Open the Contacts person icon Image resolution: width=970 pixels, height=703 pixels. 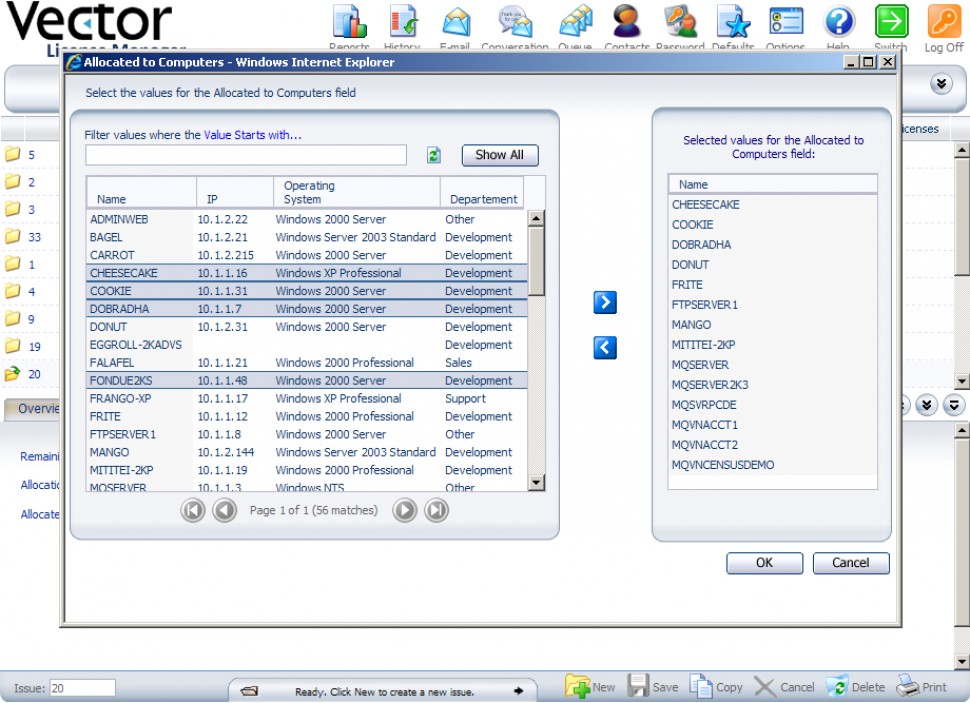click(x=627, y=22)
